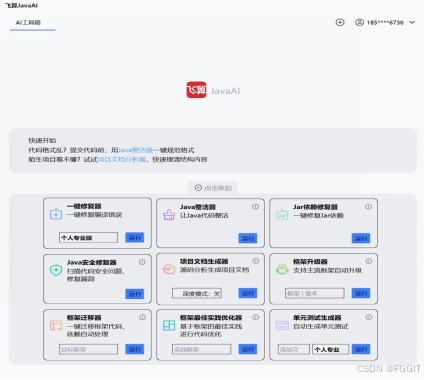
Task: Collapse the tool panel via 点击收起
Action: pos(213,188)
